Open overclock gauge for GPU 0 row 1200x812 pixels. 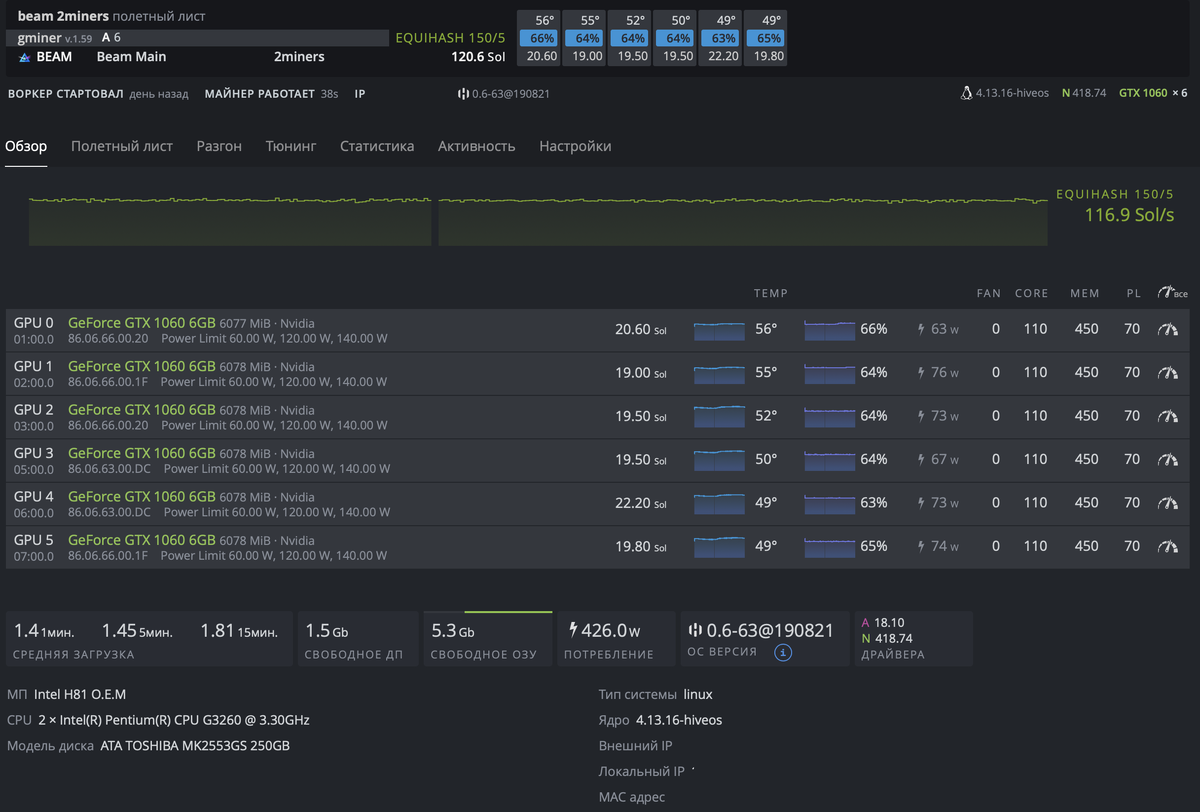coord(1168,329)
